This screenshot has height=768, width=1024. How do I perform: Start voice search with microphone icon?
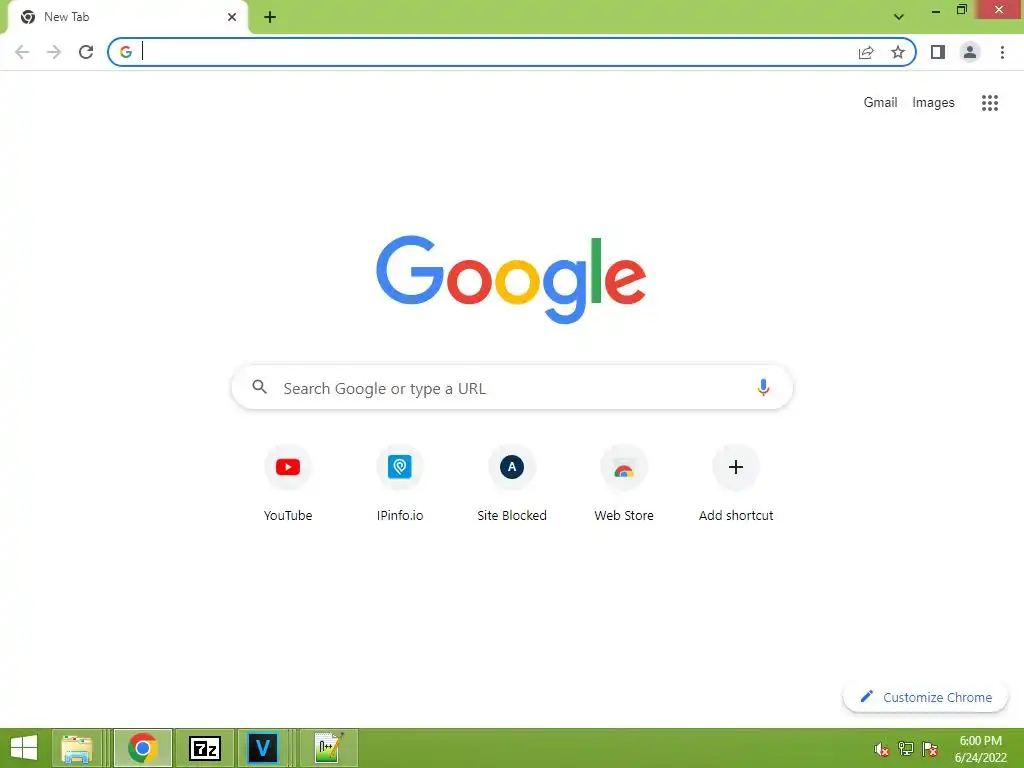763,387
